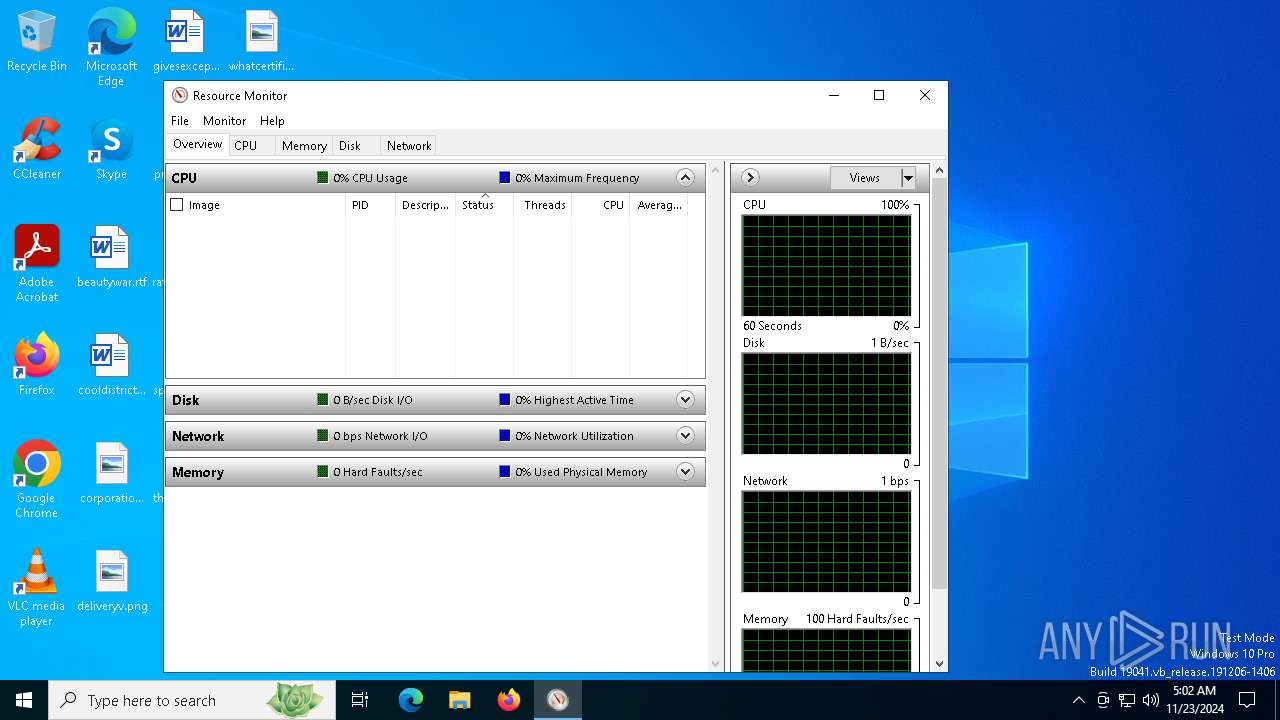
Task: Open Adobe Acrobat desktop shortcut
Action: point(37,264)
